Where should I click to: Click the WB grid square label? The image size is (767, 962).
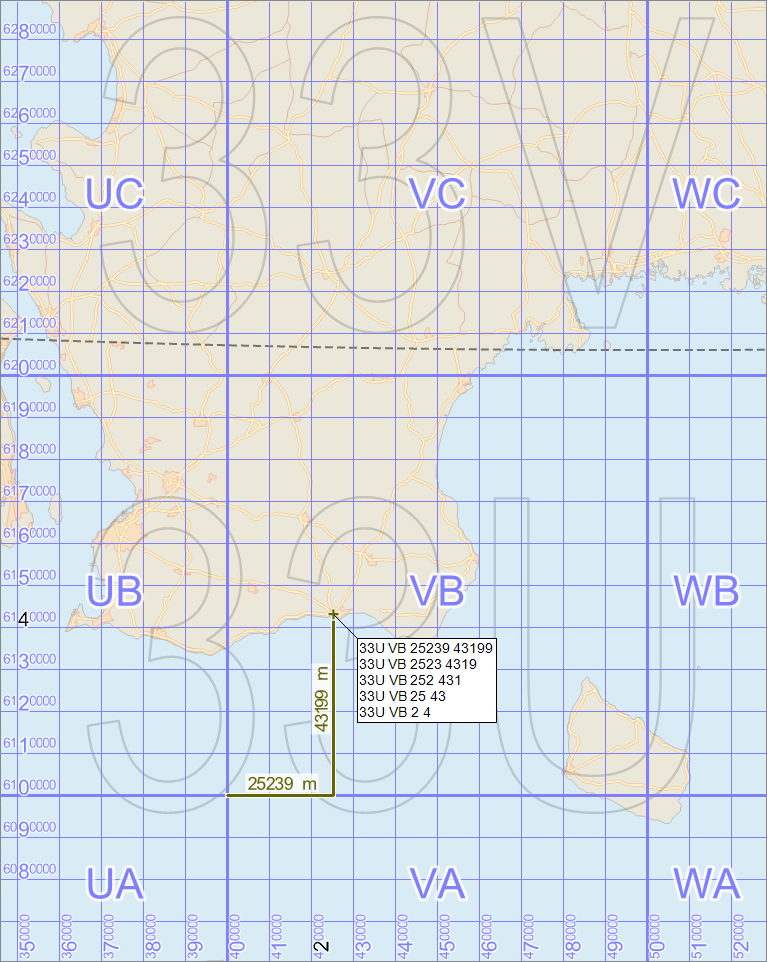tap(706, 591)
